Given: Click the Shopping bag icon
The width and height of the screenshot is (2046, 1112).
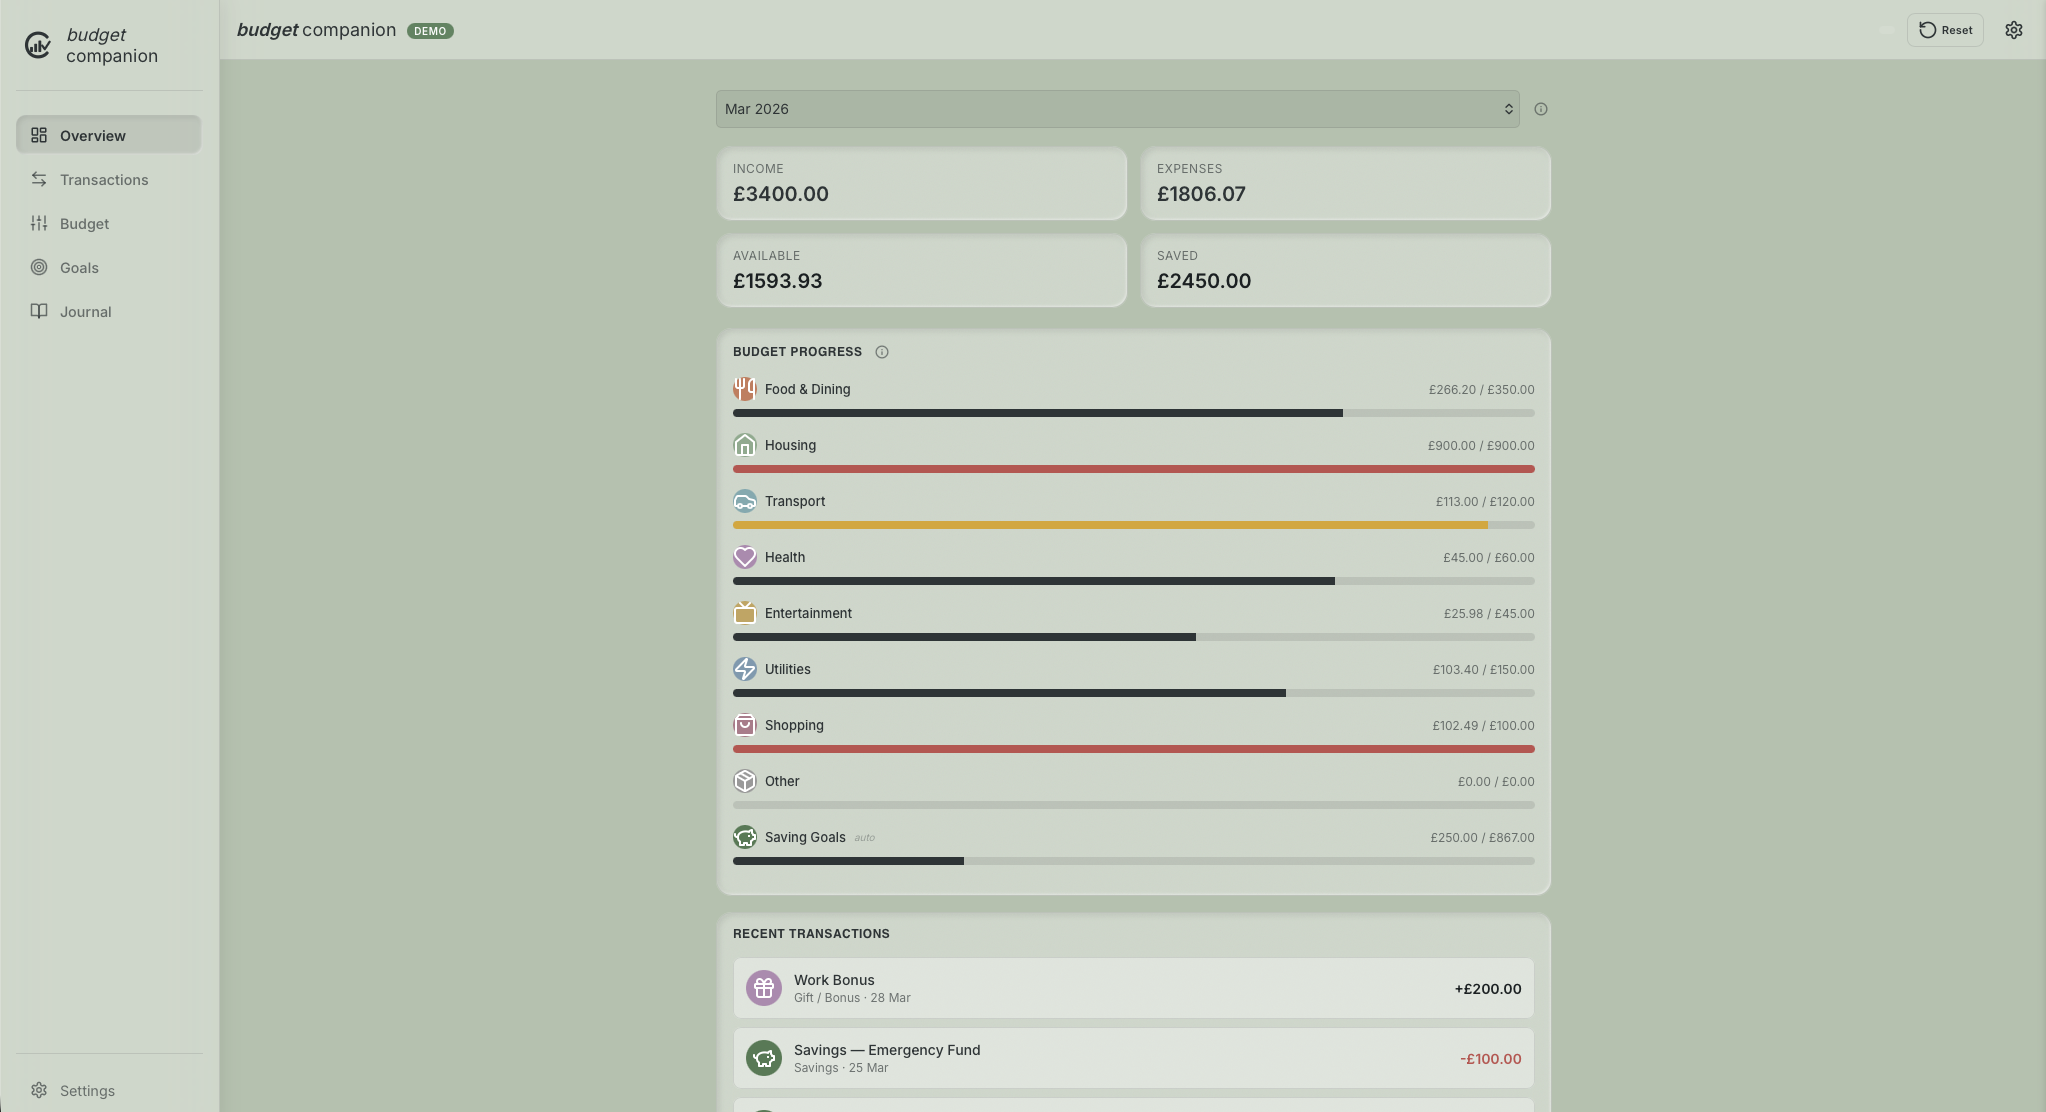Looking at the screenshot, I should coord(746,725).
